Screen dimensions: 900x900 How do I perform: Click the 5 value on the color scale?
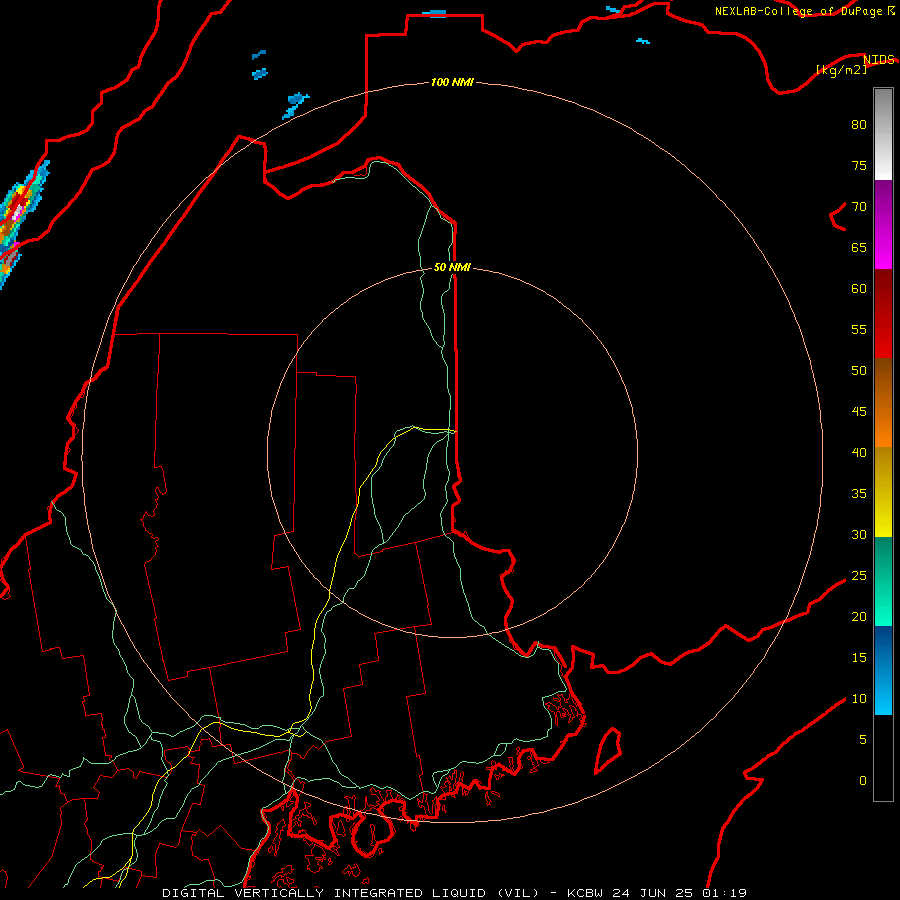pyautogui.click(x=863, y=740)
